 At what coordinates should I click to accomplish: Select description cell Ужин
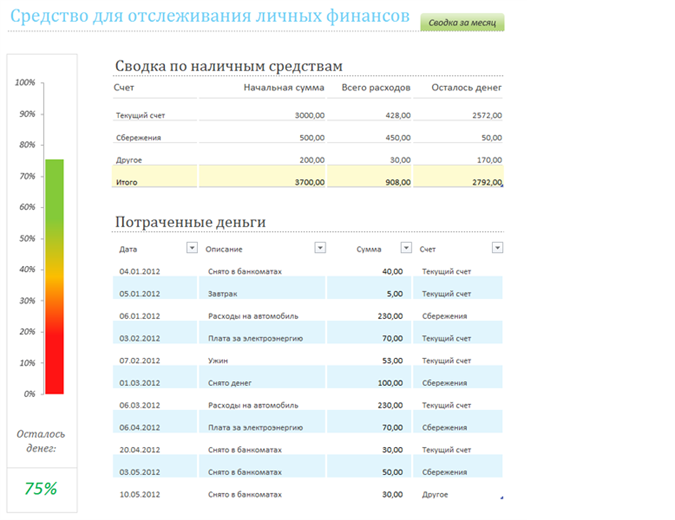[x=218, y=361]
